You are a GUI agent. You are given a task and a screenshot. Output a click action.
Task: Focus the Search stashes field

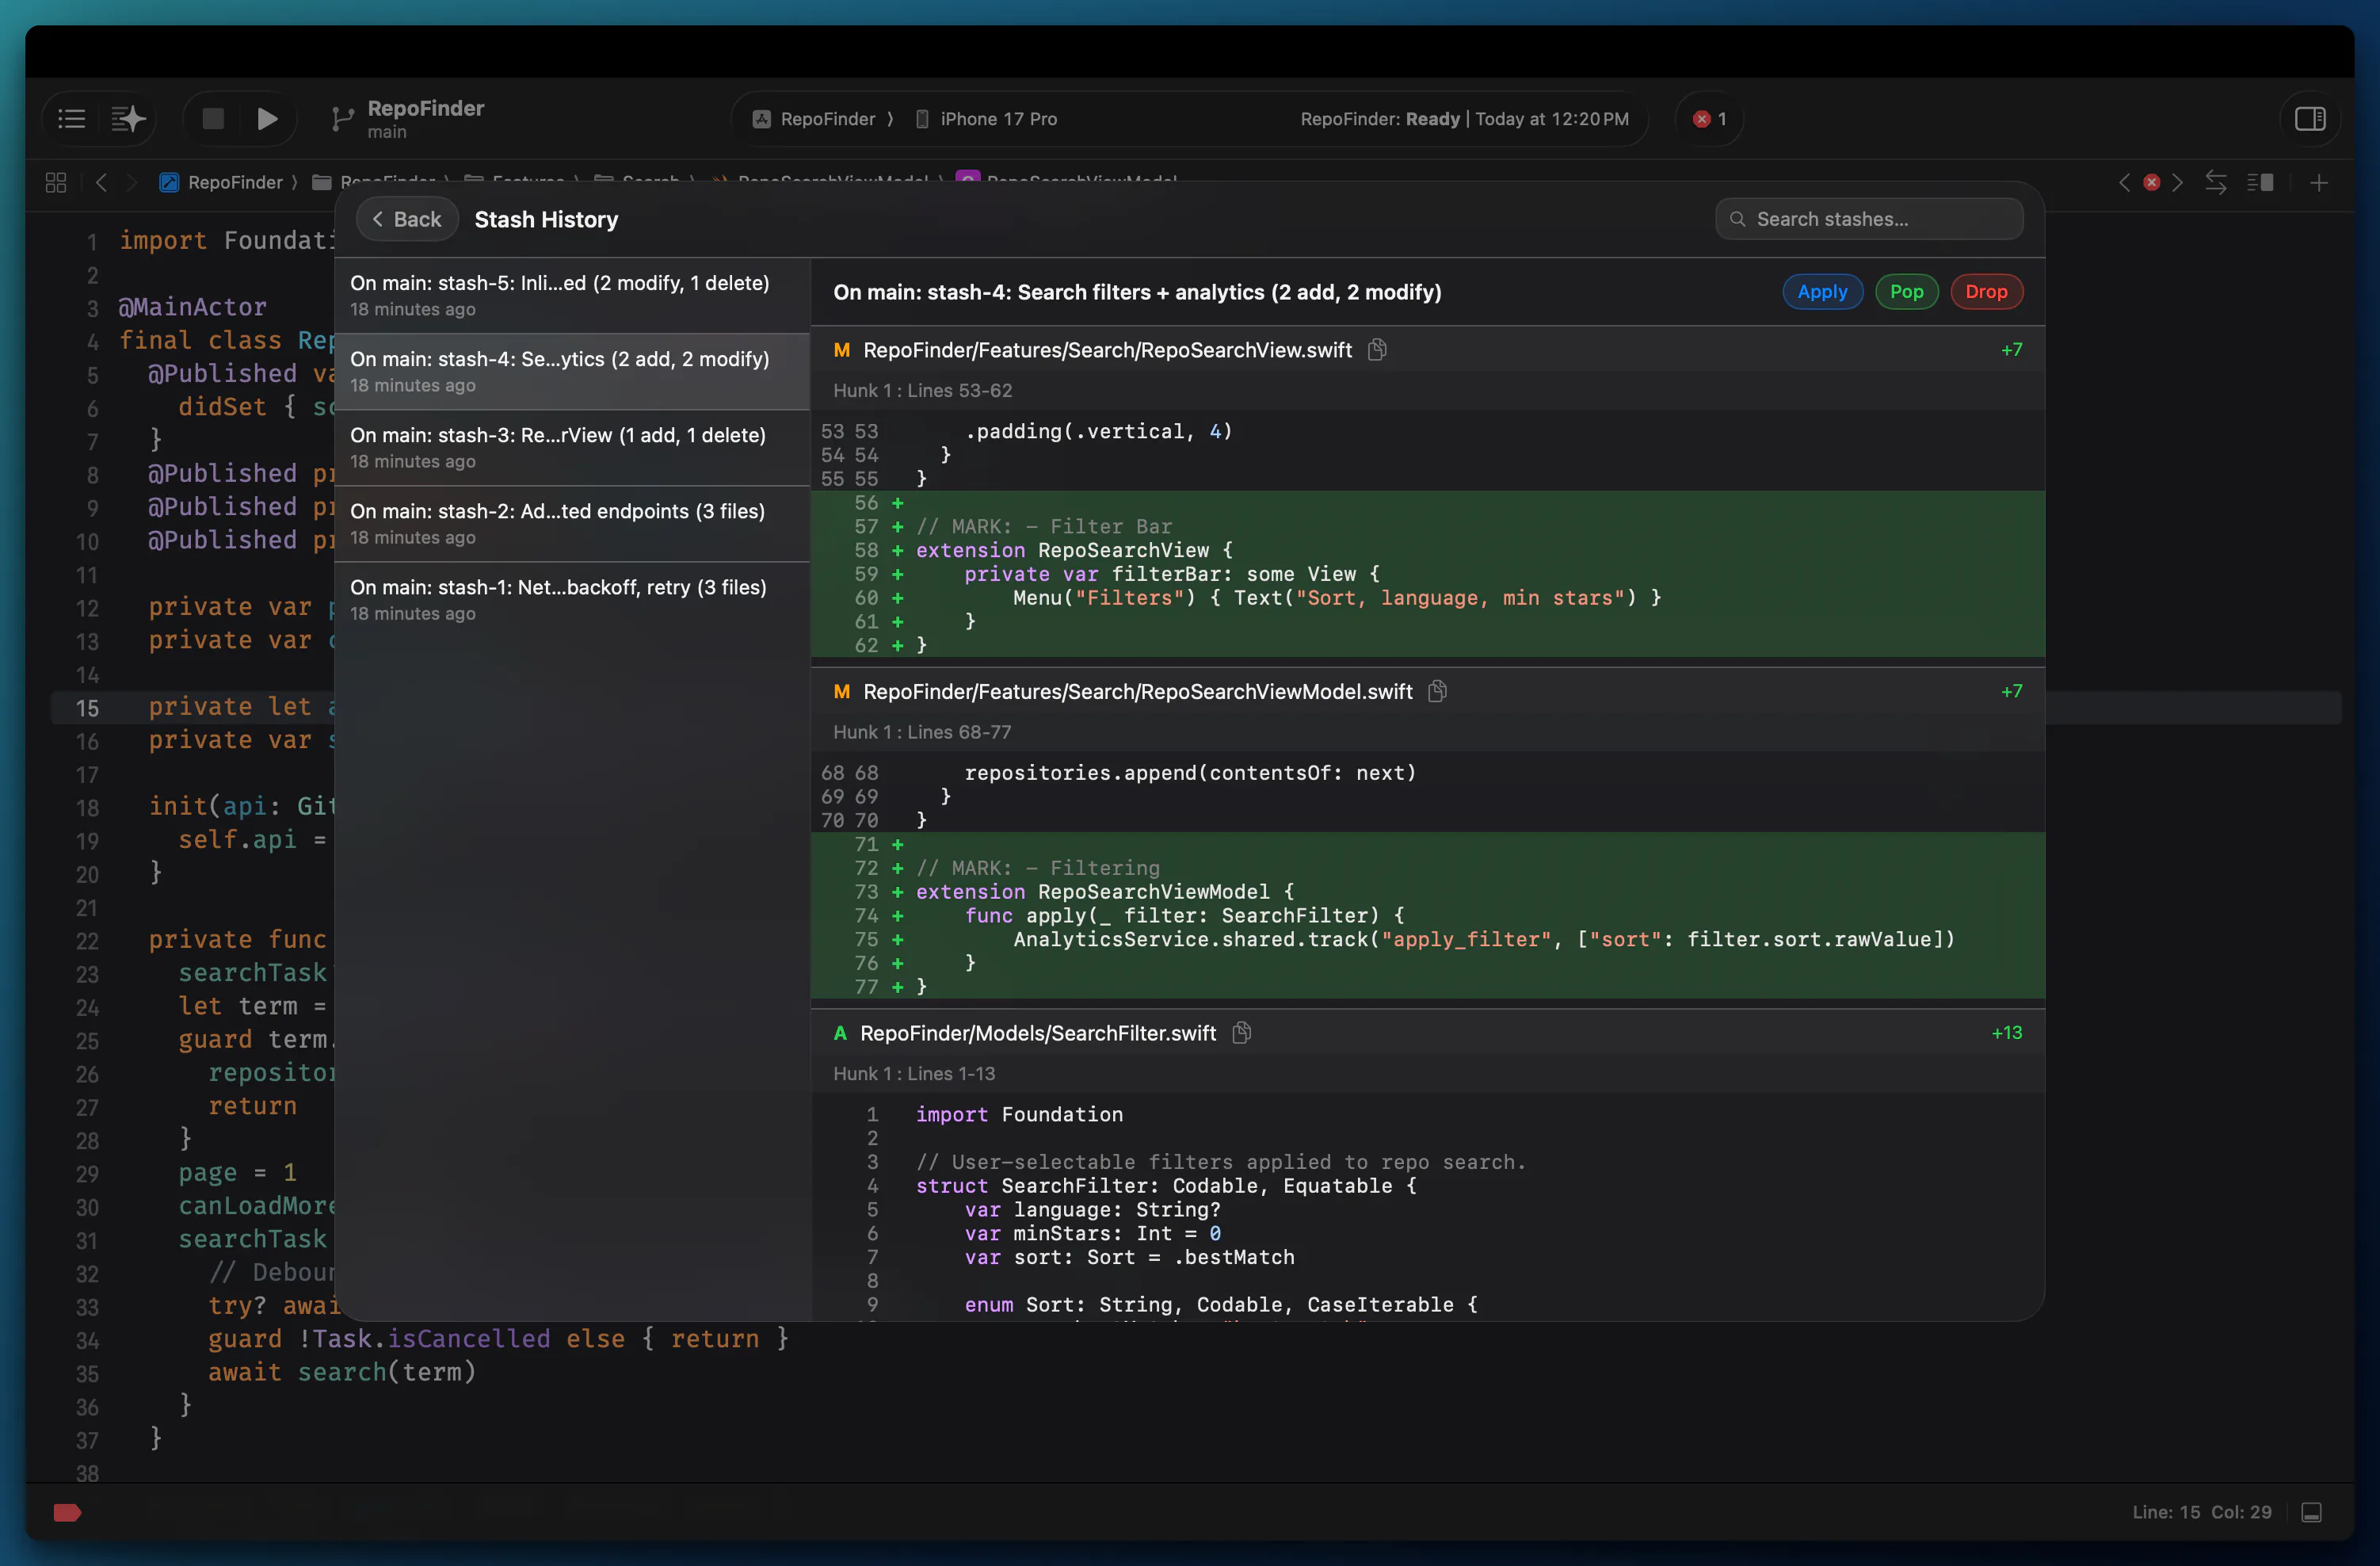tap(1869, 219)
